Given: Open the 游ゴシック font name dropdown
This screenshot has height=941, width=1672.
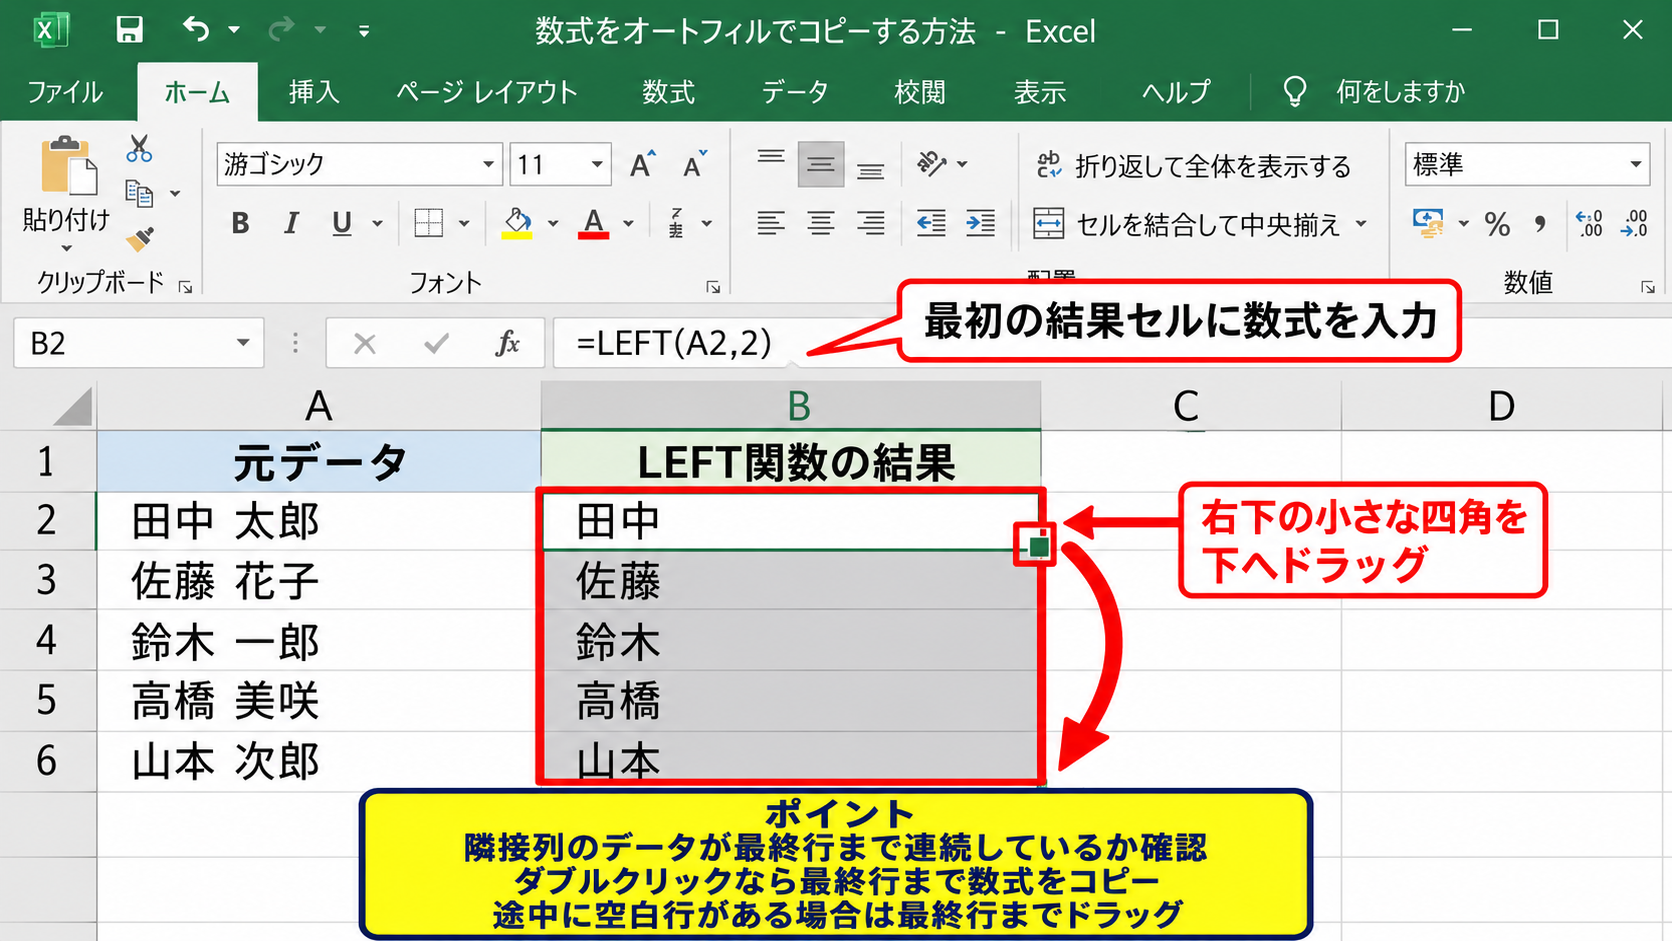Looking at the screenshot, I should click(x=488, y=164).
